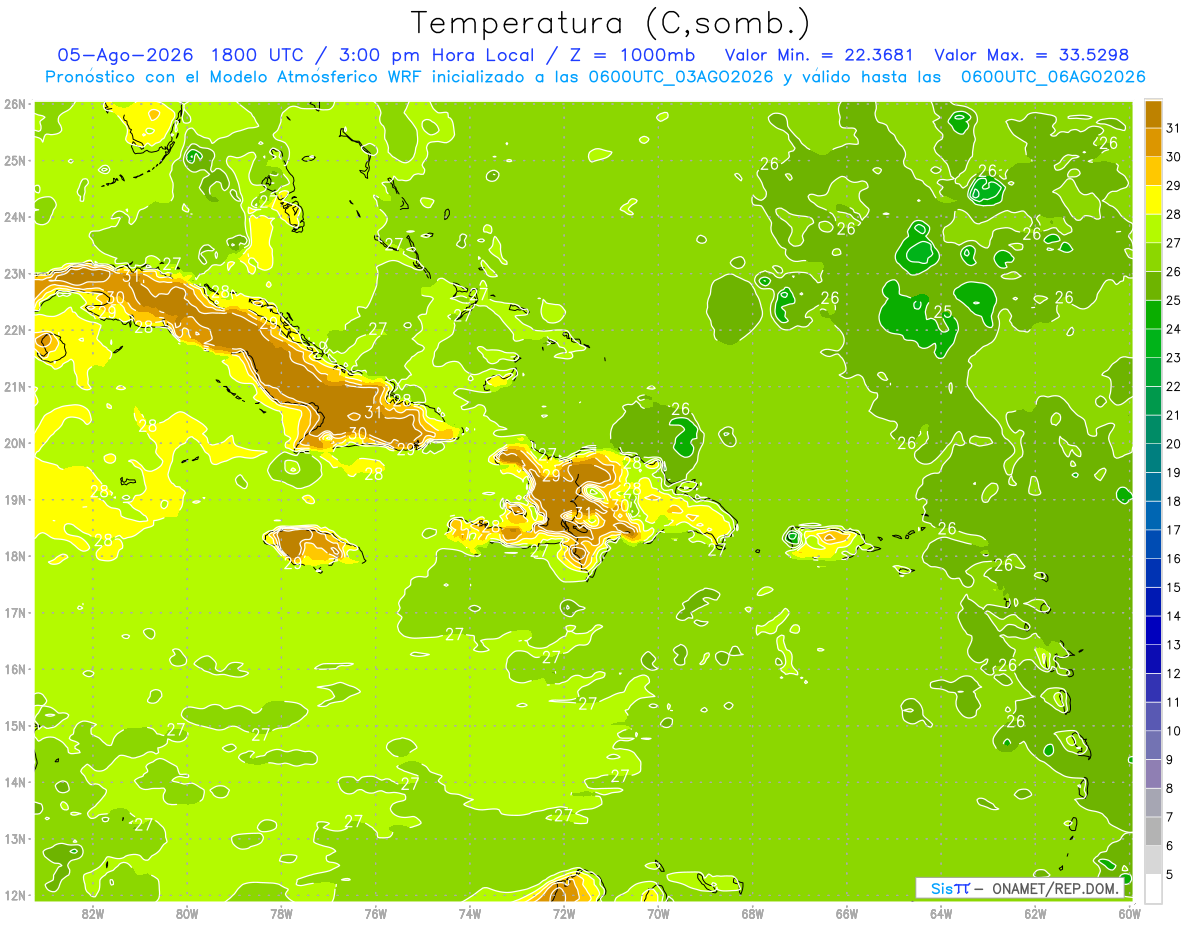Click the 16N latitude axis label
The height and width of the screenshot is (927, 1200).
15,669
